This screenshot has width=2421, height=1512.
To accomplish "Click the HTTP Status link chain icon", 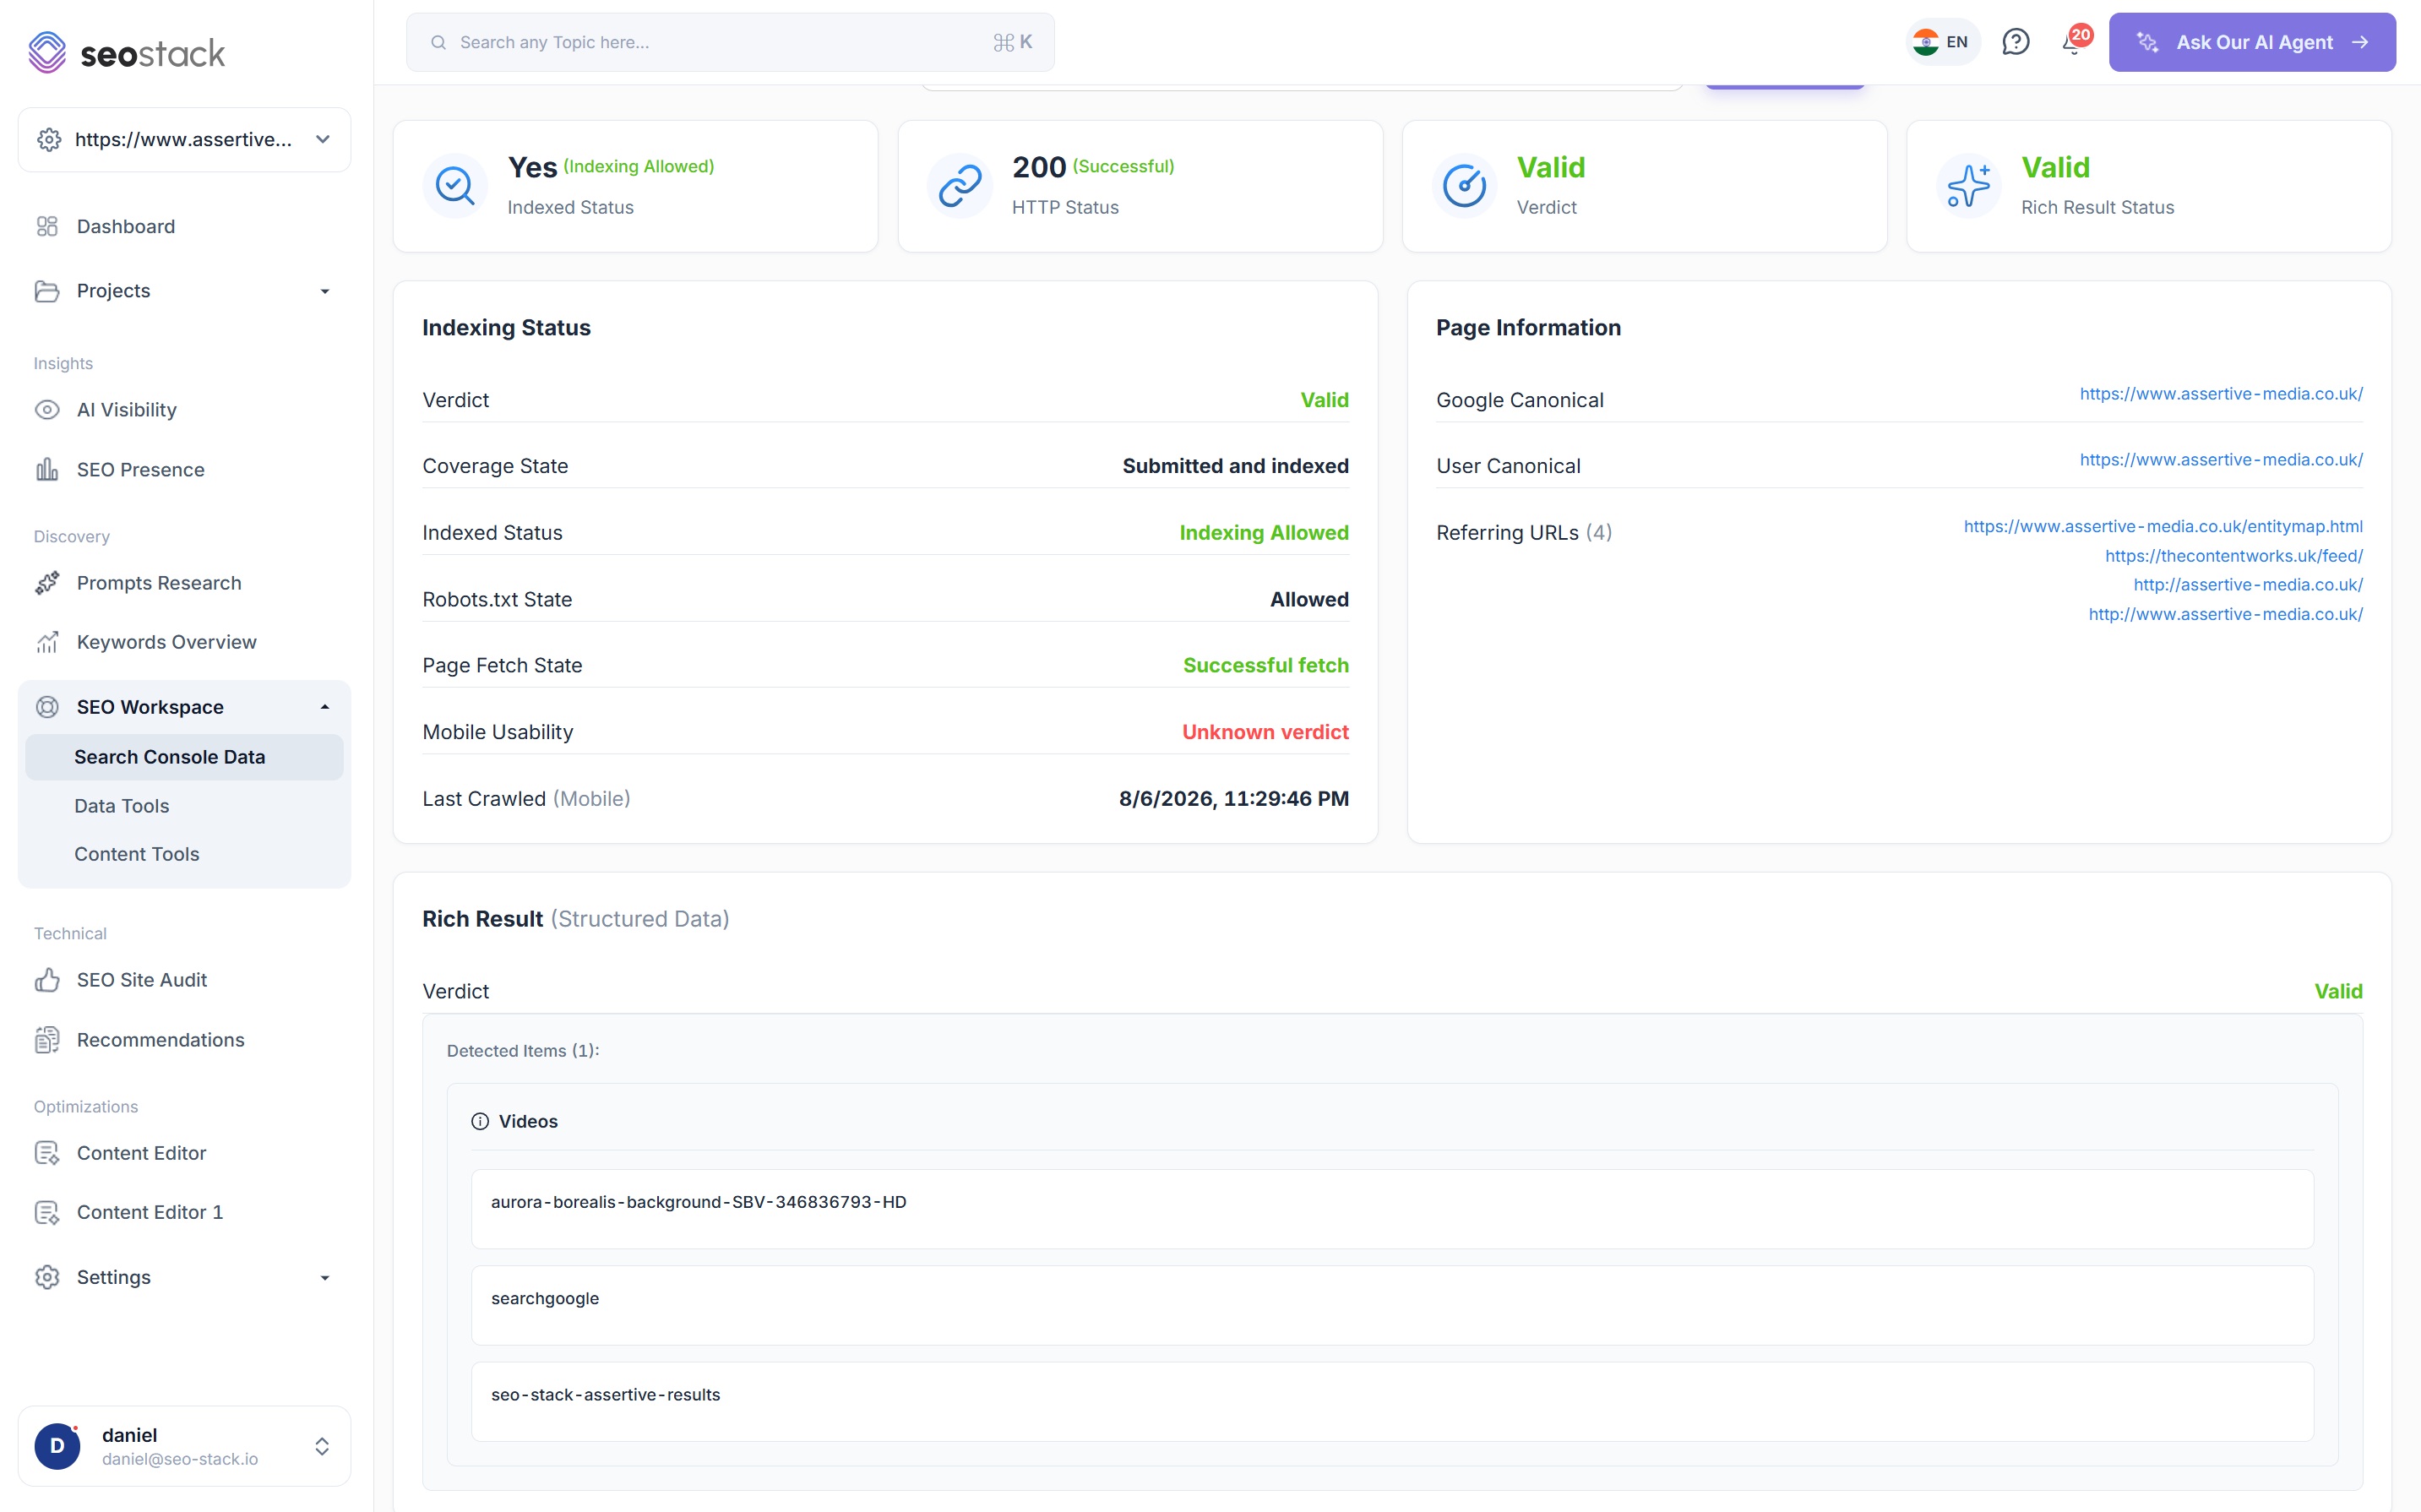I will tap(960, 186).
